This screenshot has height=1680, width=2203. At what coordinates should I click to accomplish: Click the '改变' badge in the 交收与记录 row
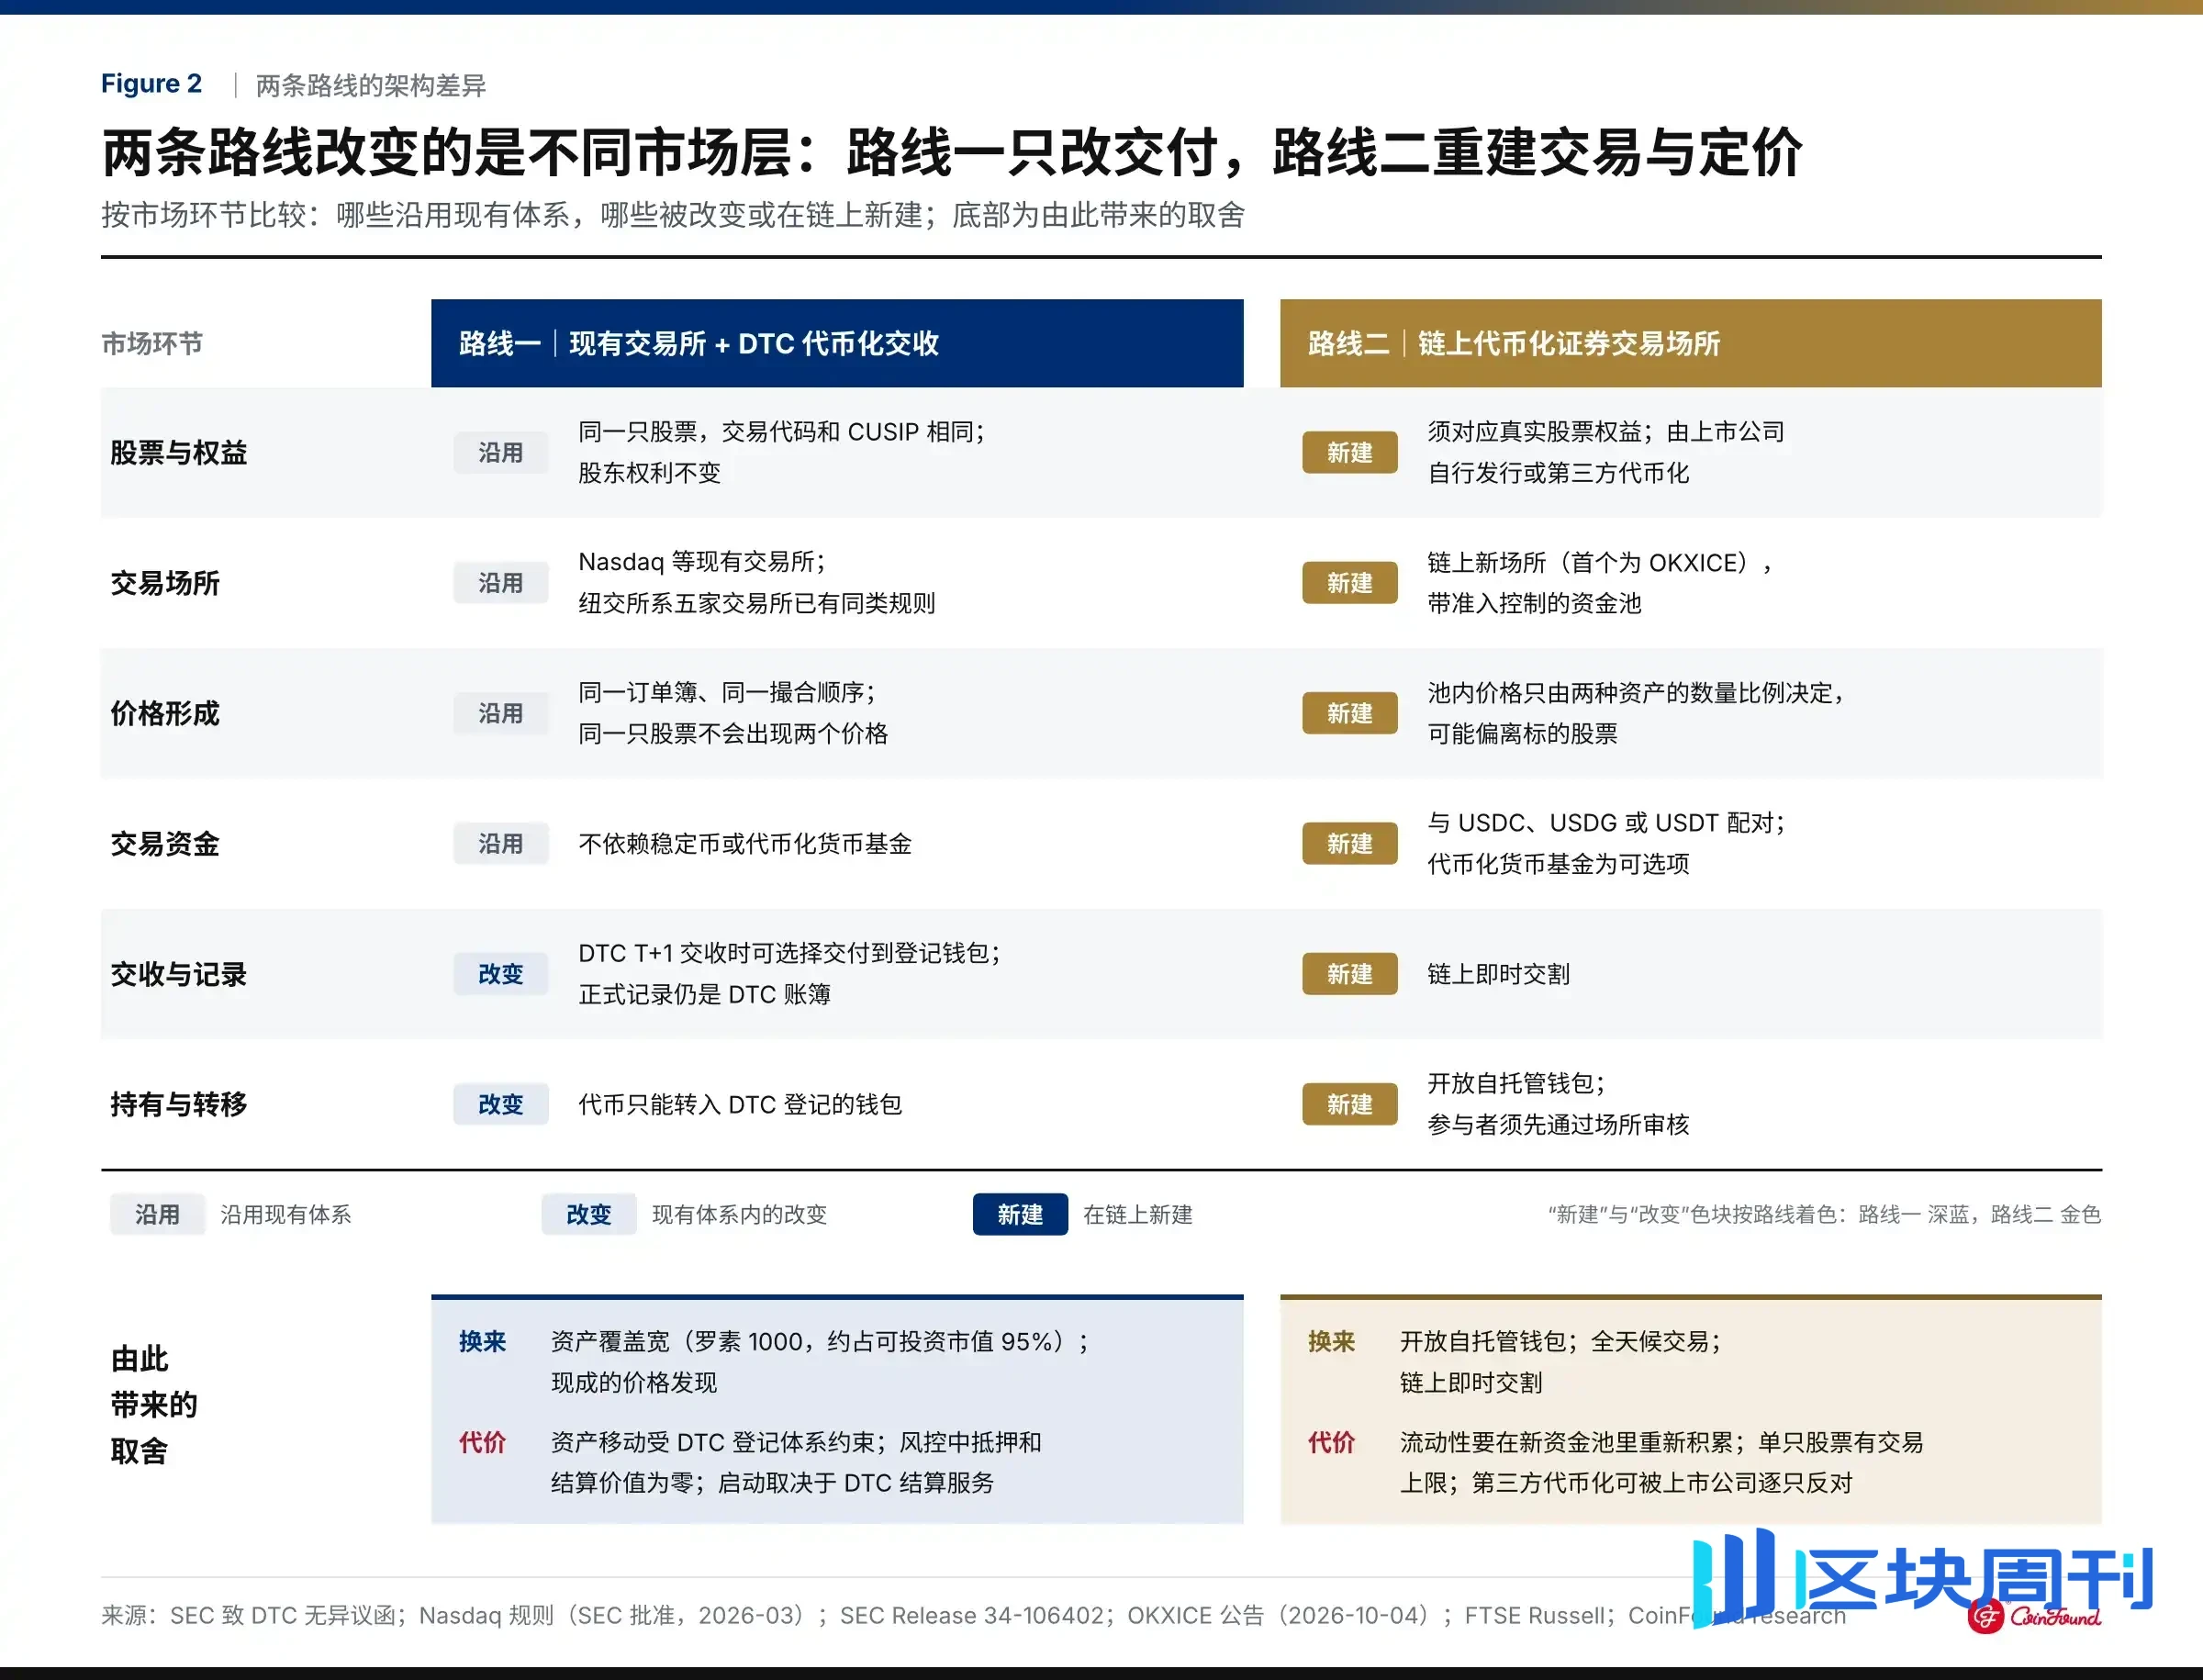(x=501, y=974)
